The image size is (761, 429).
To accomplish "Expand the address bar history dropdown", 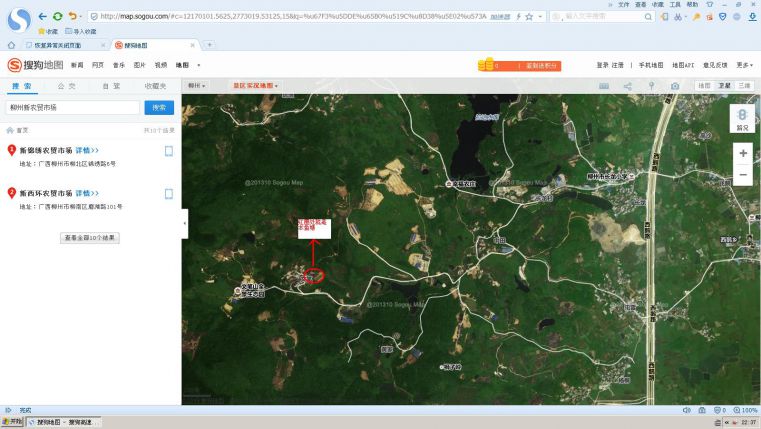I will tap(540, 16).
